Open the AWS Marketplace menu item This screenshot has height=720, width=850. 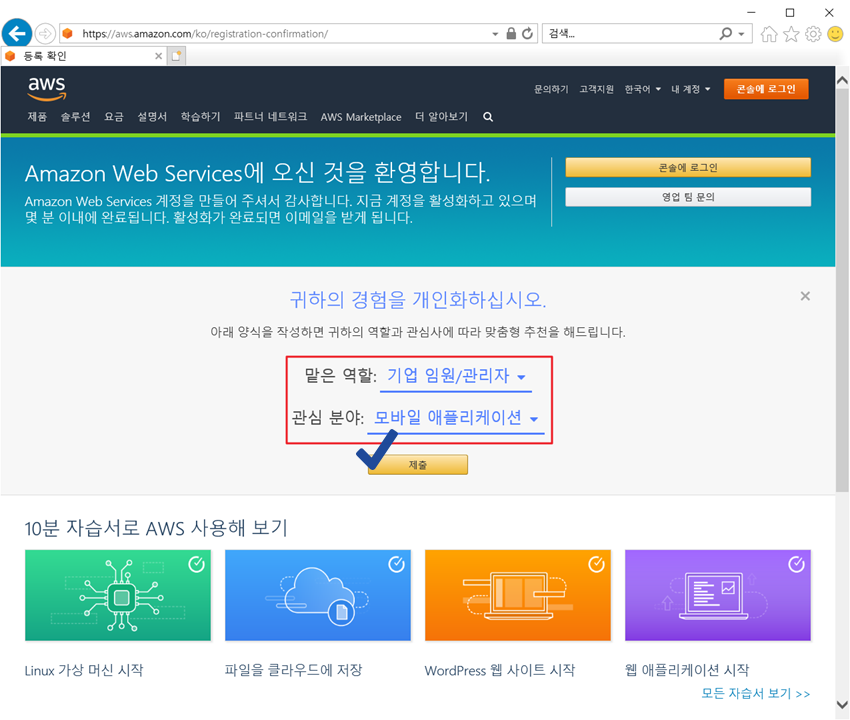point(361,117)
